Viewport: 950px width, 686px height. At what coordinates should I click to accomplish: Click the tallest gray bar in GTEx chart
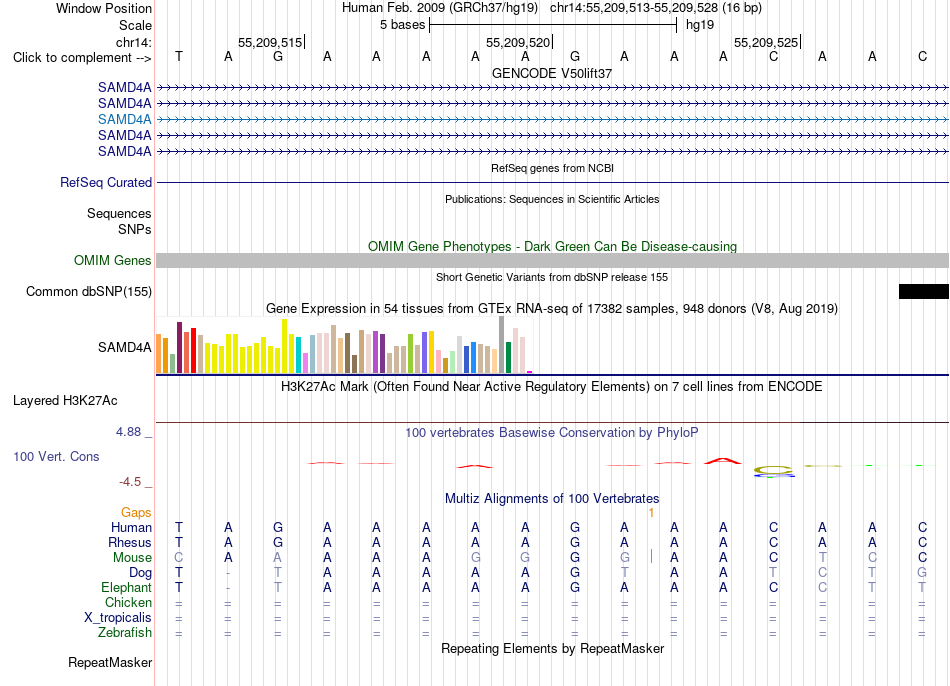pos(502,345)
